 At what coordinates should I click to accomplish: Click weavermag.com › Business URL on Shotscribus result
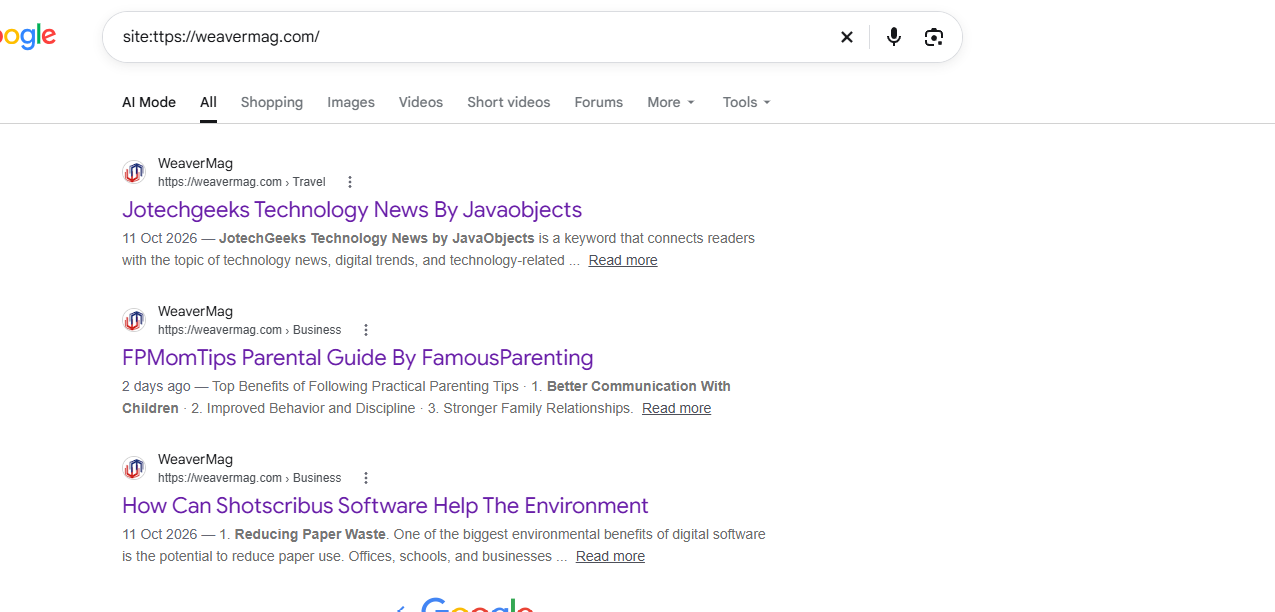click(250, 478)
